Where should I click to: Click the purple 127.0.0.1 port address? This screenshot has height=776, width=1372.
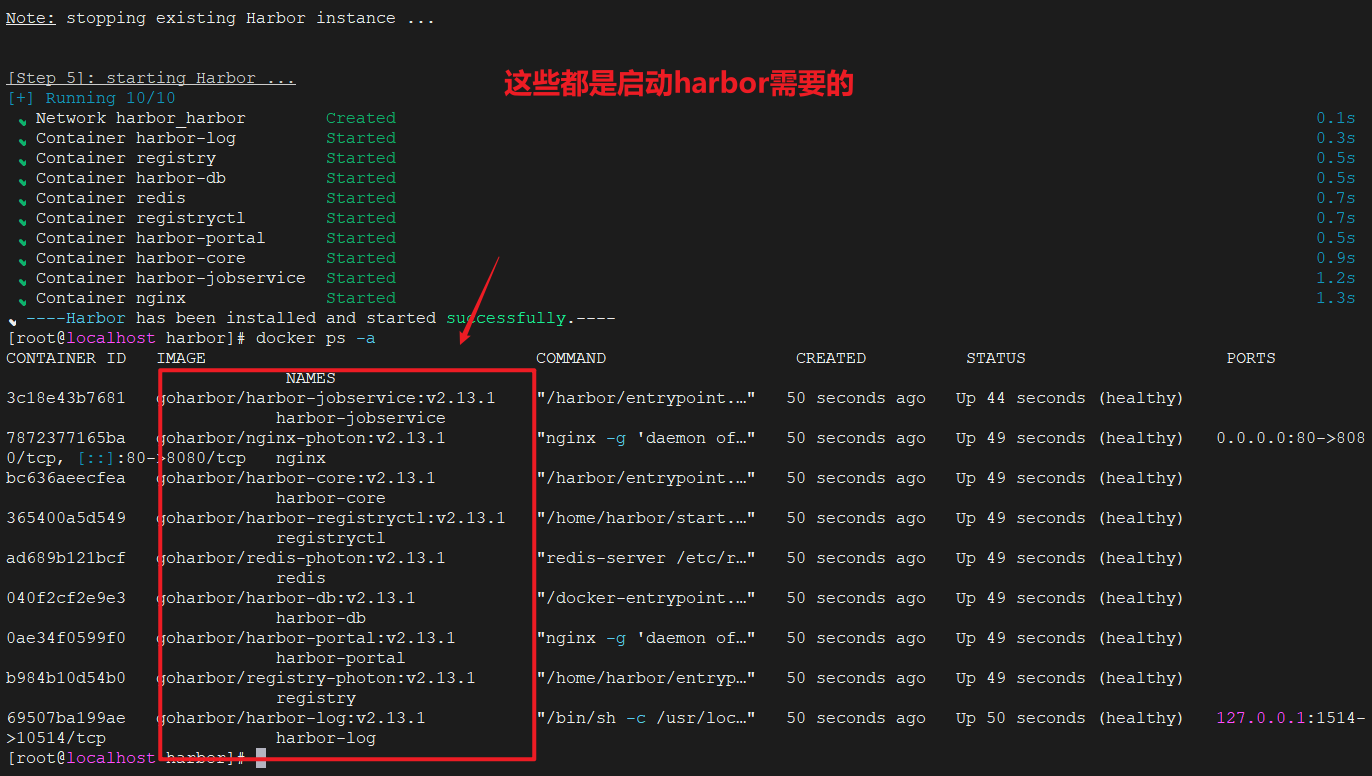pos(1260,718)
